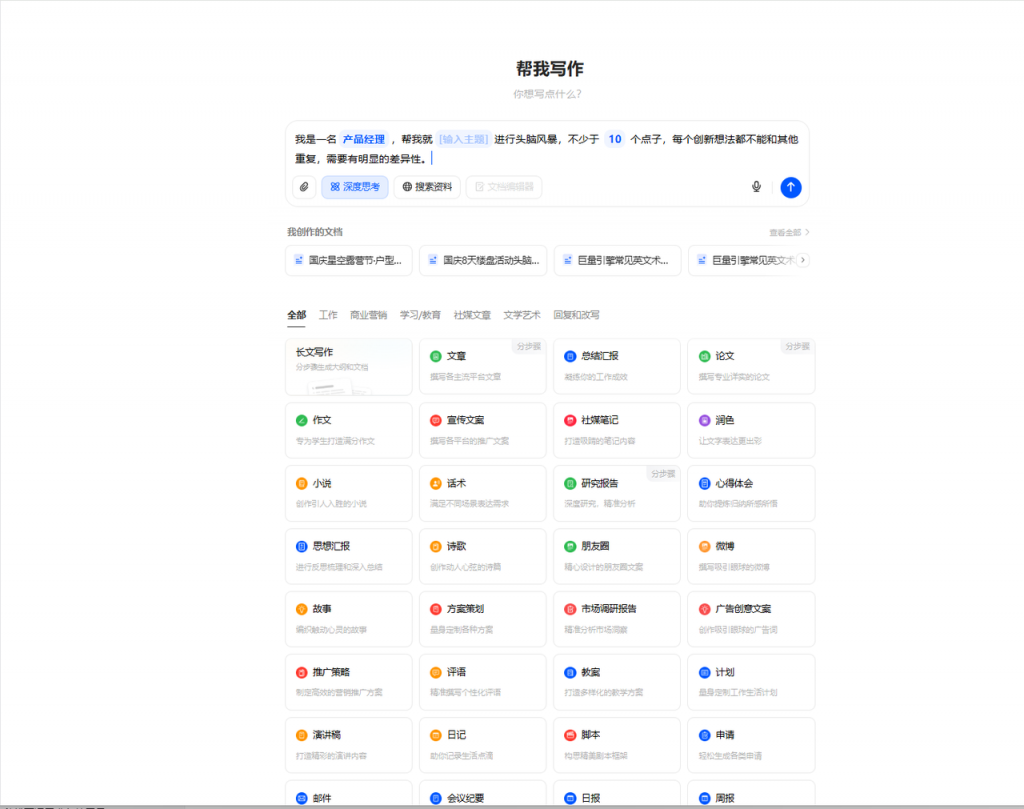Image resolution: width=1024 pixels, height=809 pixels.
Task: Open the 国庆星空露营节 document thumbnail
Action: (349, 260)
